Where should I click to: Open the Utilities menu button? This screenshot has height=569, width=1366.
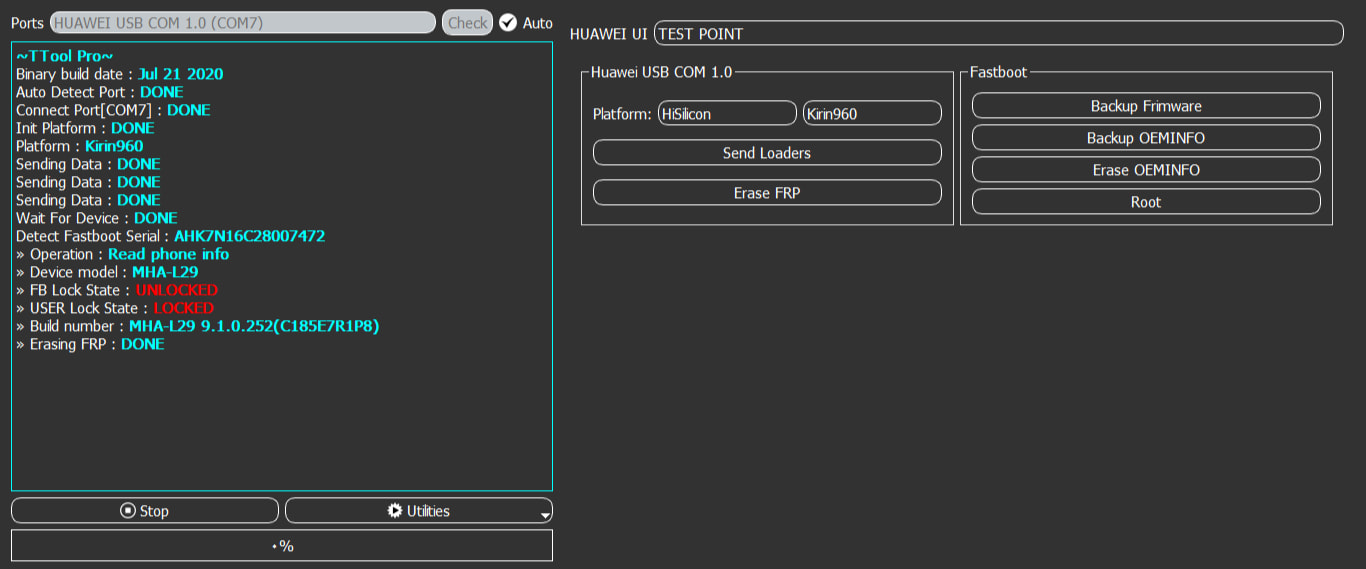[x=419, y=510]
